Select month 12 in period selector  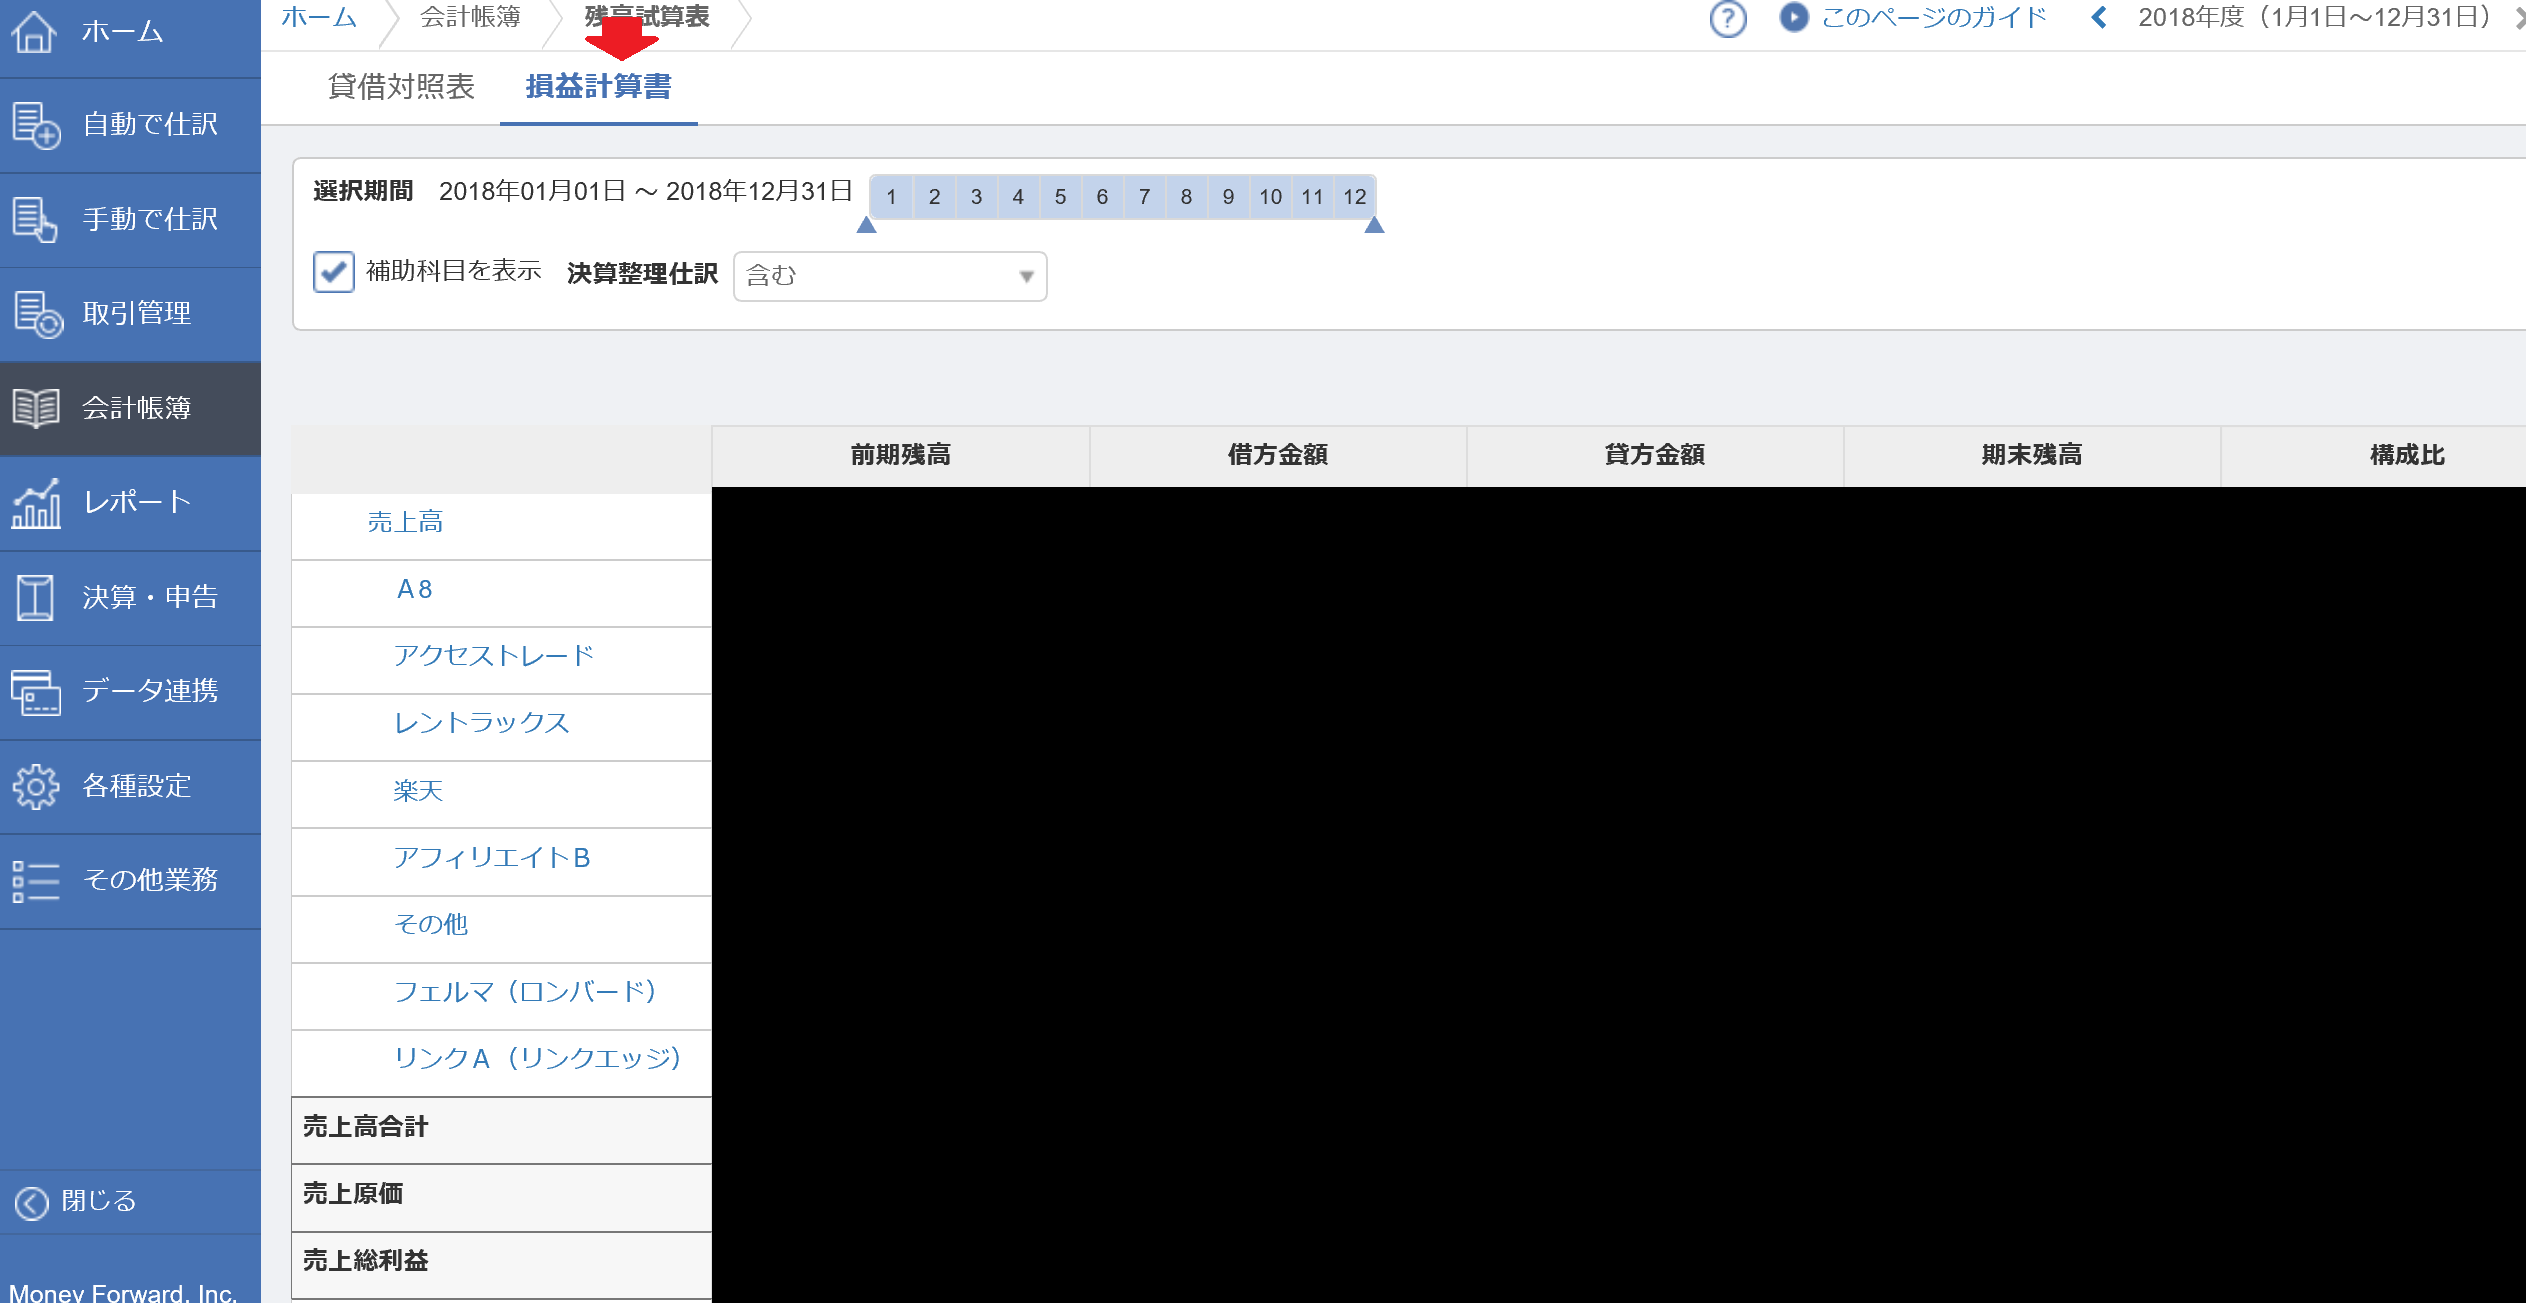[x=1354, y=197]
